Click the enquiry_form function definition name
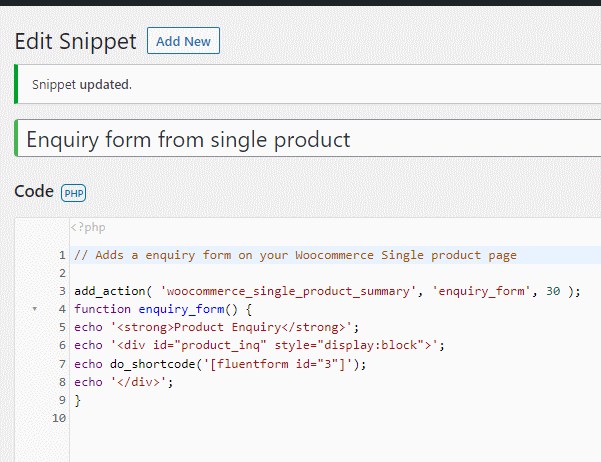This screenshot has width=601, height=462. coord(181,309)
